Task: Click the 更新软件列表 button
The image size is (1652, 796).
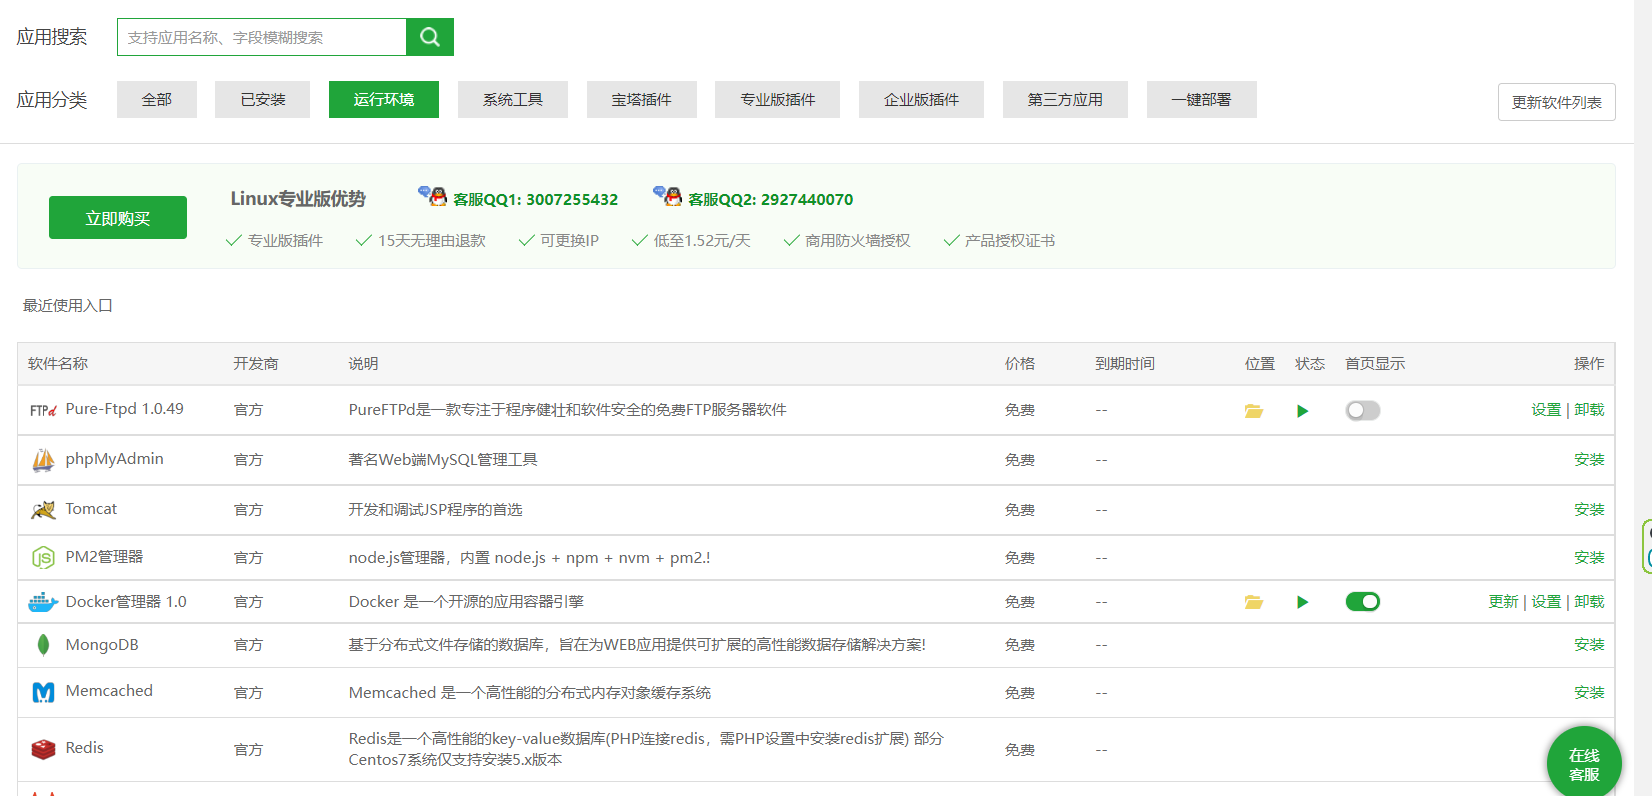Action: [x=1557, y=102]
